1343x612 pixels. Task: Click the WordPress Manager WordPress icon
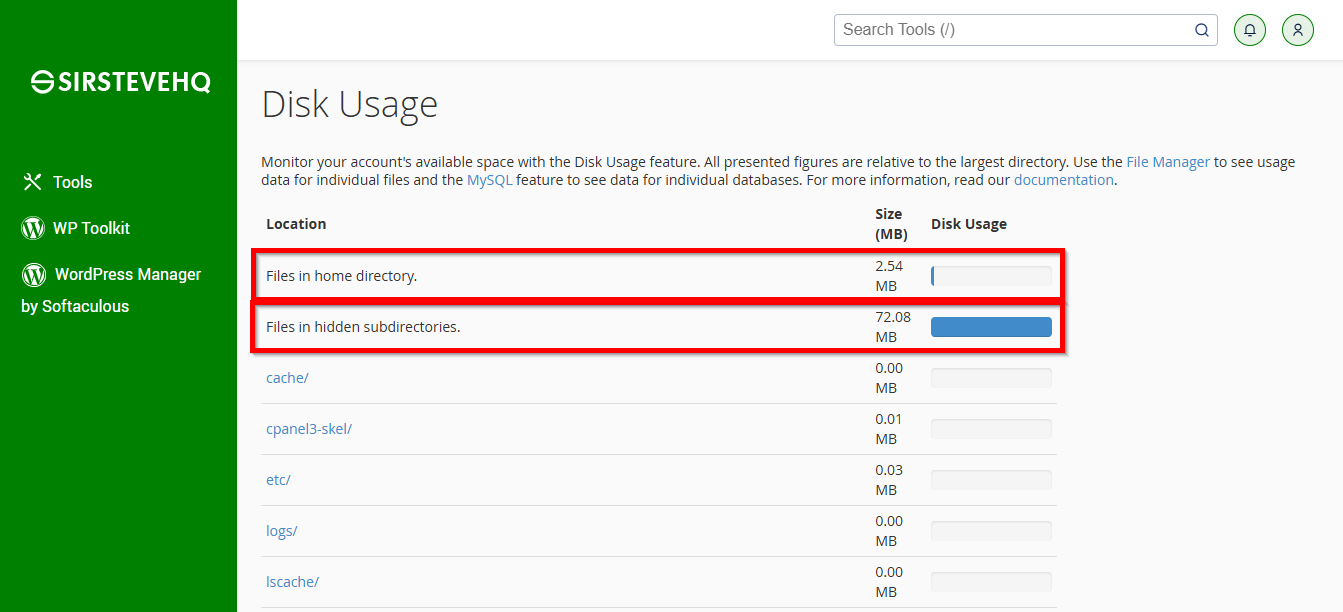pyautogui.click(x=34, y=274)
